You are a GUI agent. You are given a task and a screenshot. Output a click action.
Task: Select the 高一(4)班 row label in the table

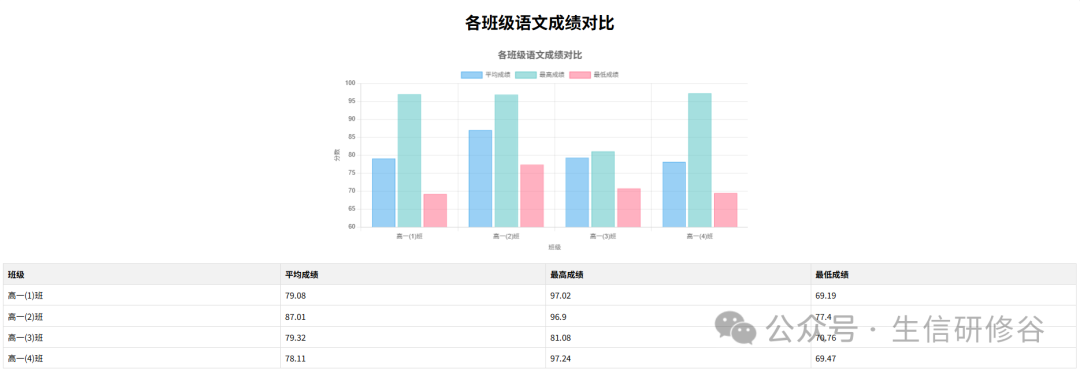pyautogui.click(x=25, y=359)
